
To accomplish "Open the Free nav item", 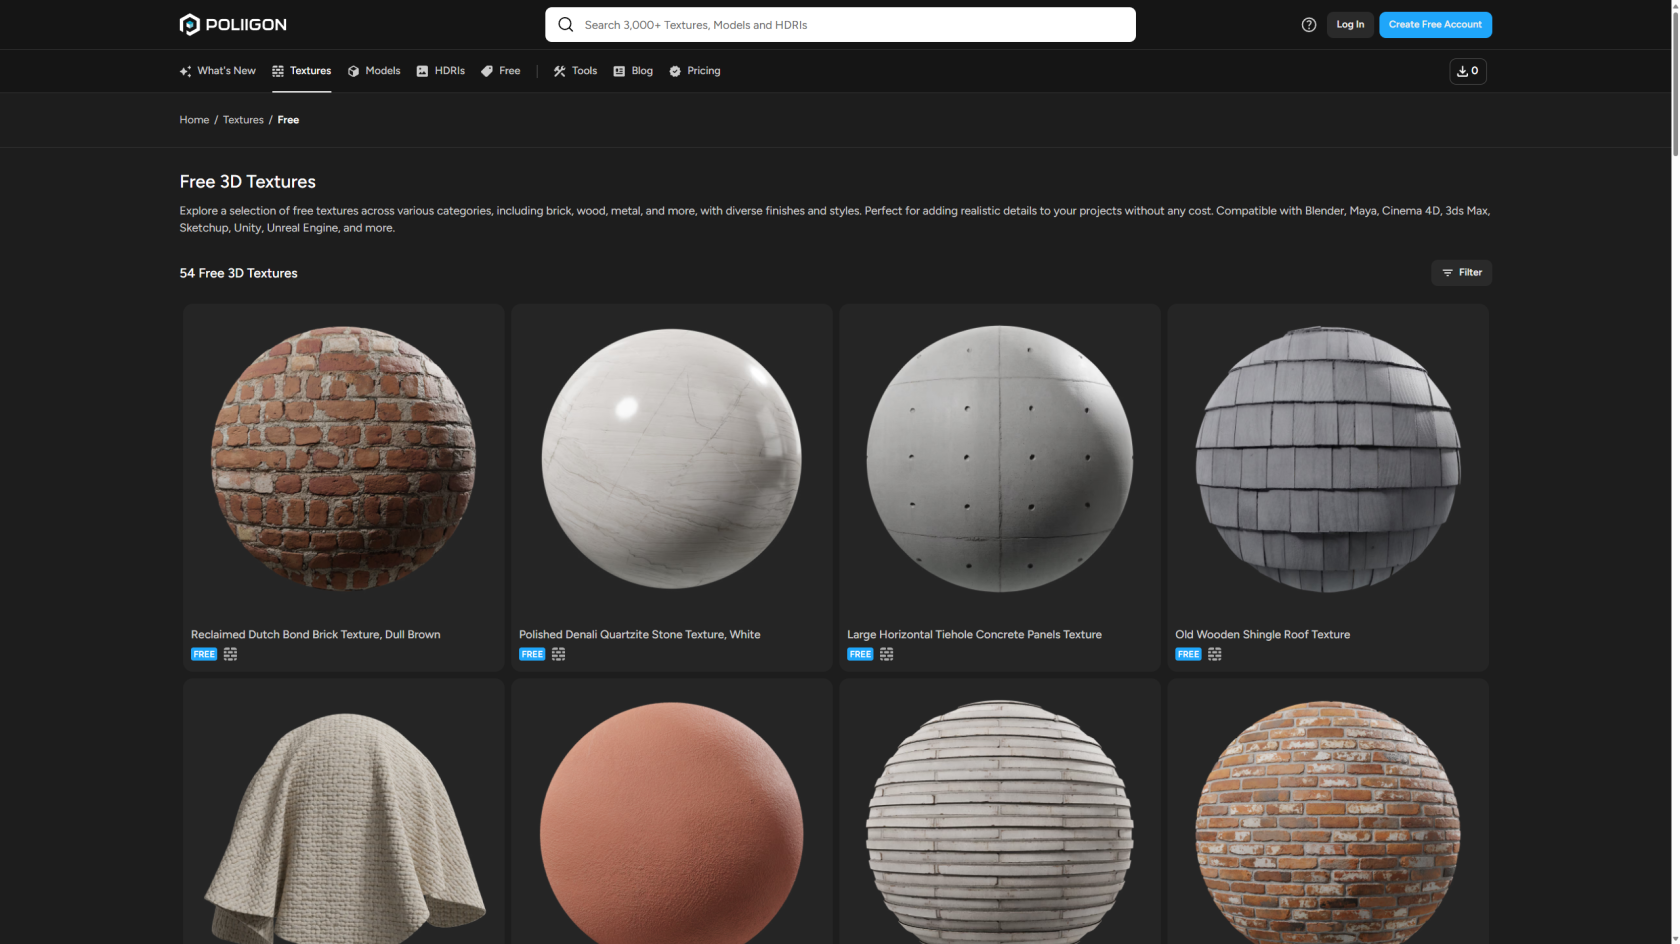I will [501, 71].
